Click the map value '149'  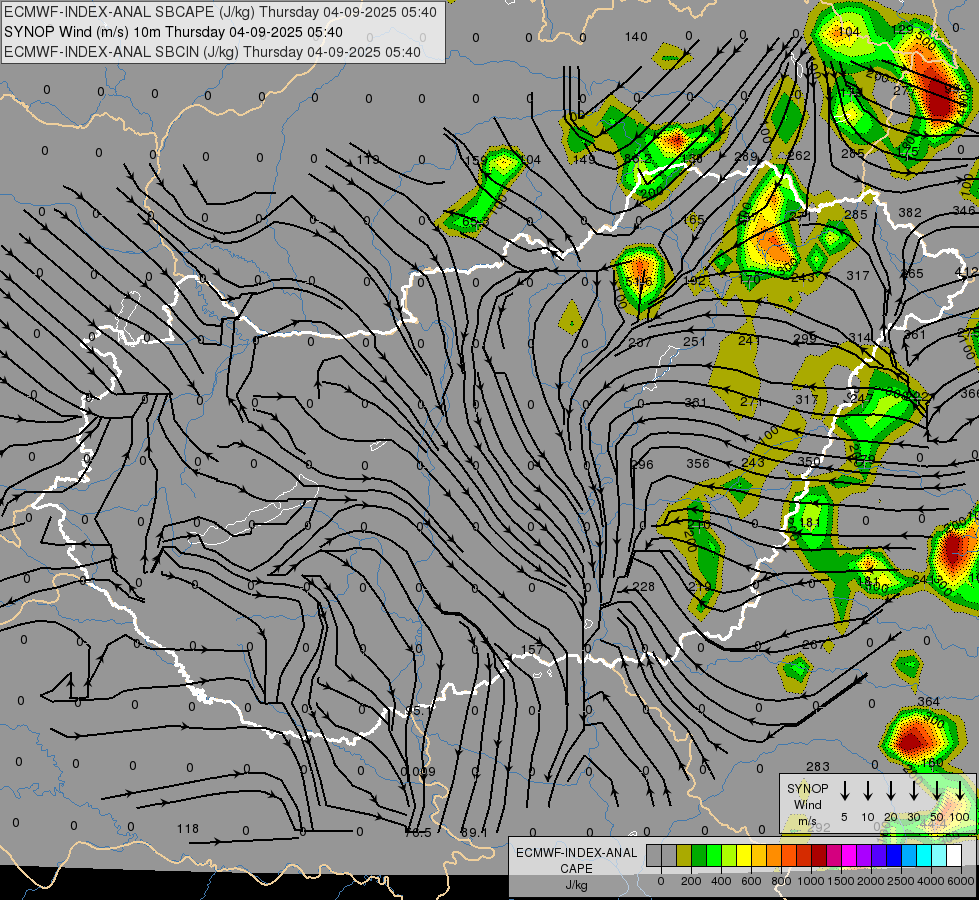coord(584,159)
